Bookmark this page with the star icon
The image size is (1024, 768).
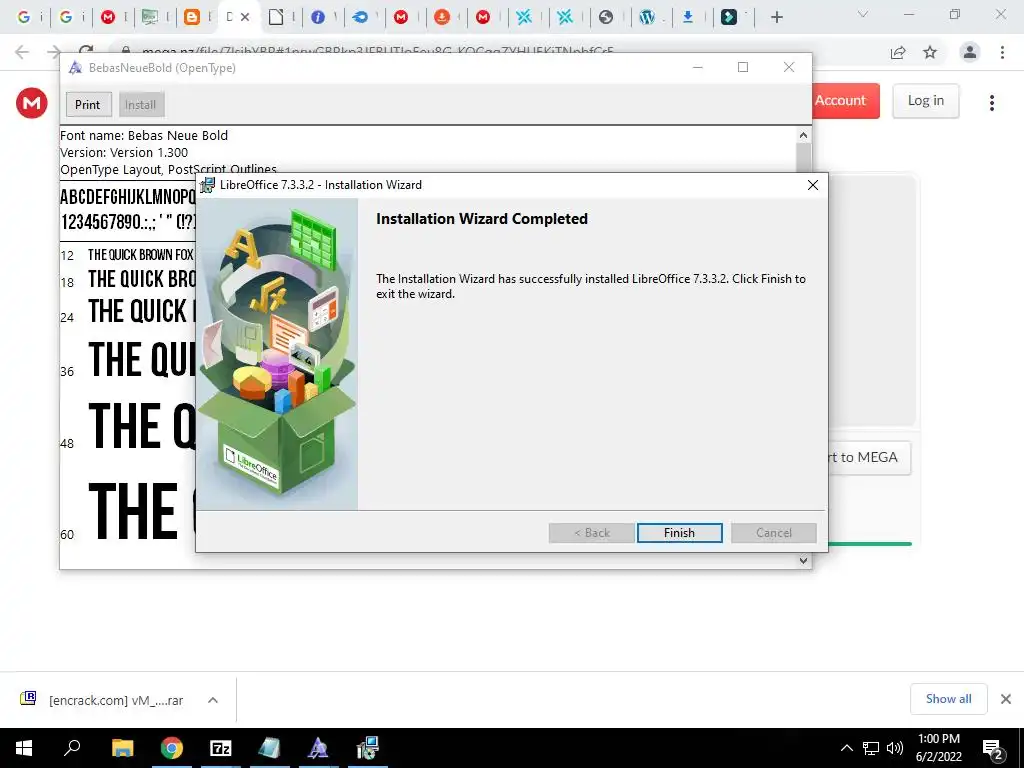coord(930,53)
